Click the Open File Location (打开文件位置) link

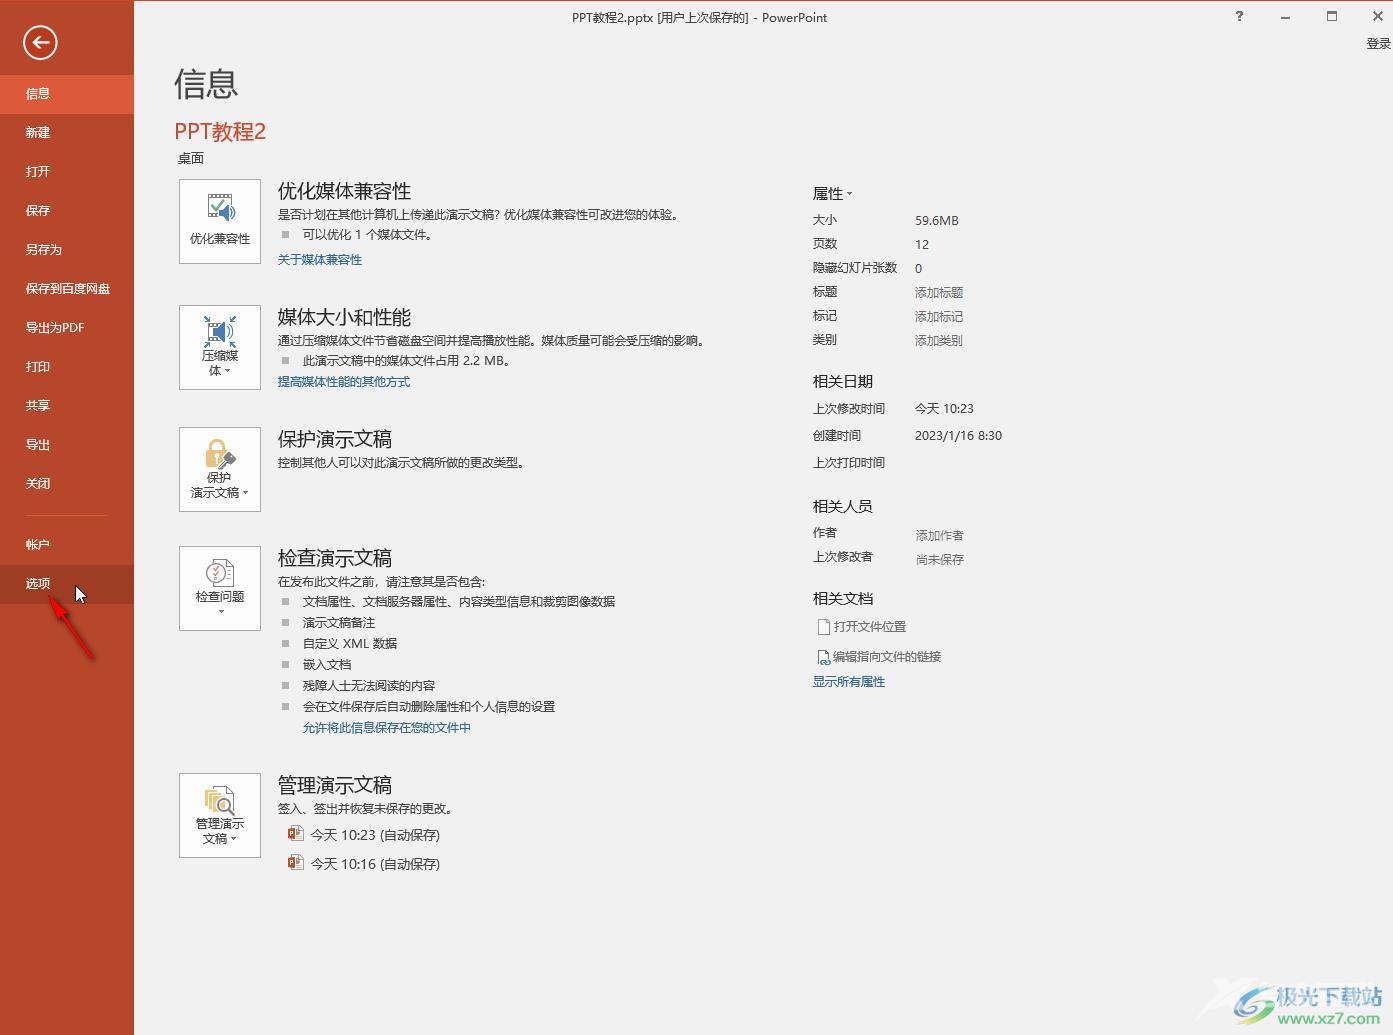tap(862, 627)
